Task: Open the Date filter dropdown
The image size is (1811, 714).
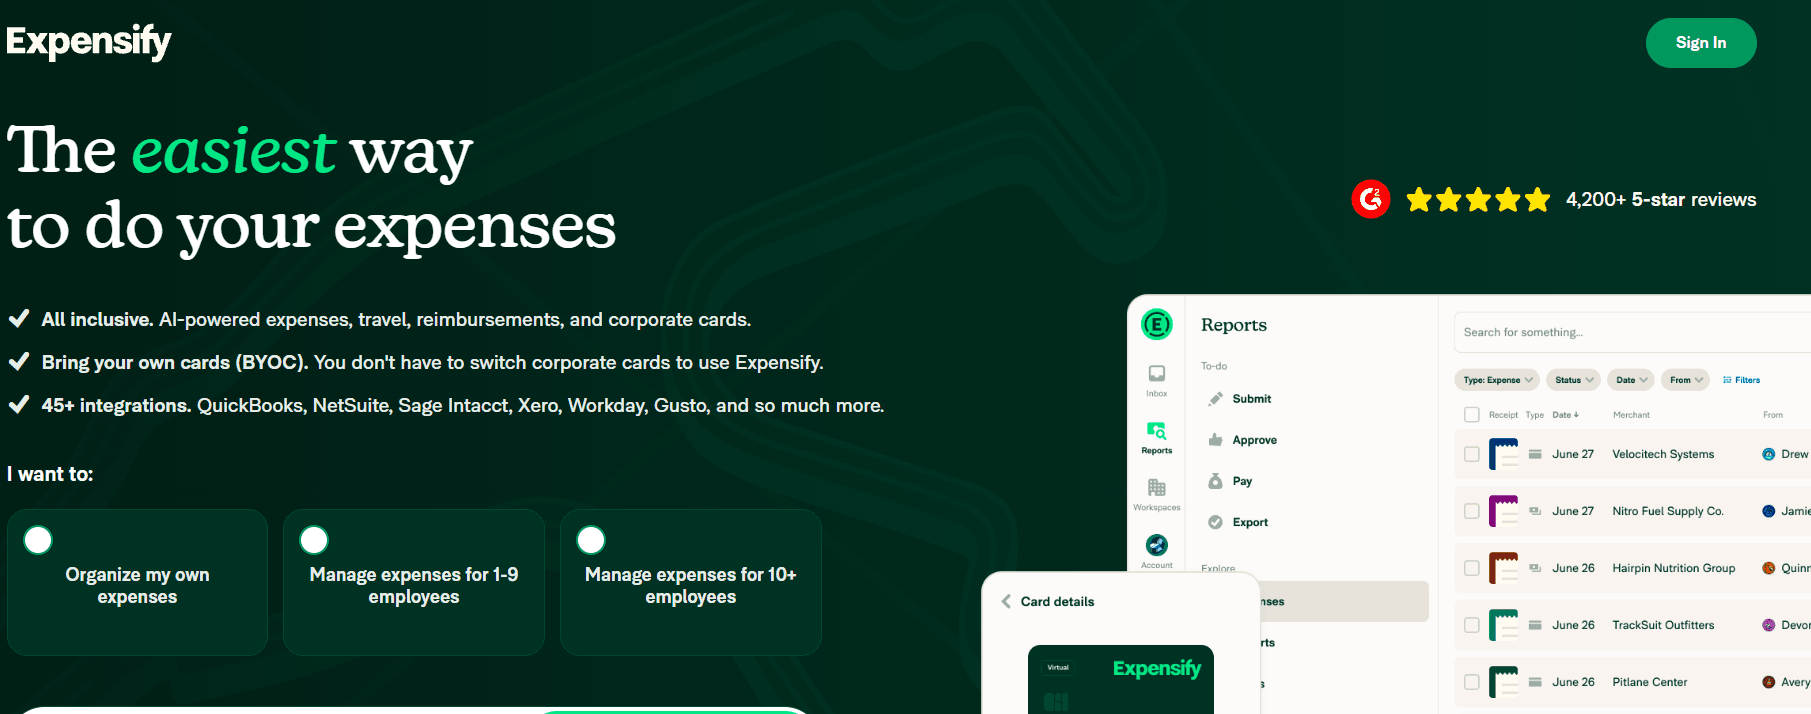Action: (x=1631, y=380)
